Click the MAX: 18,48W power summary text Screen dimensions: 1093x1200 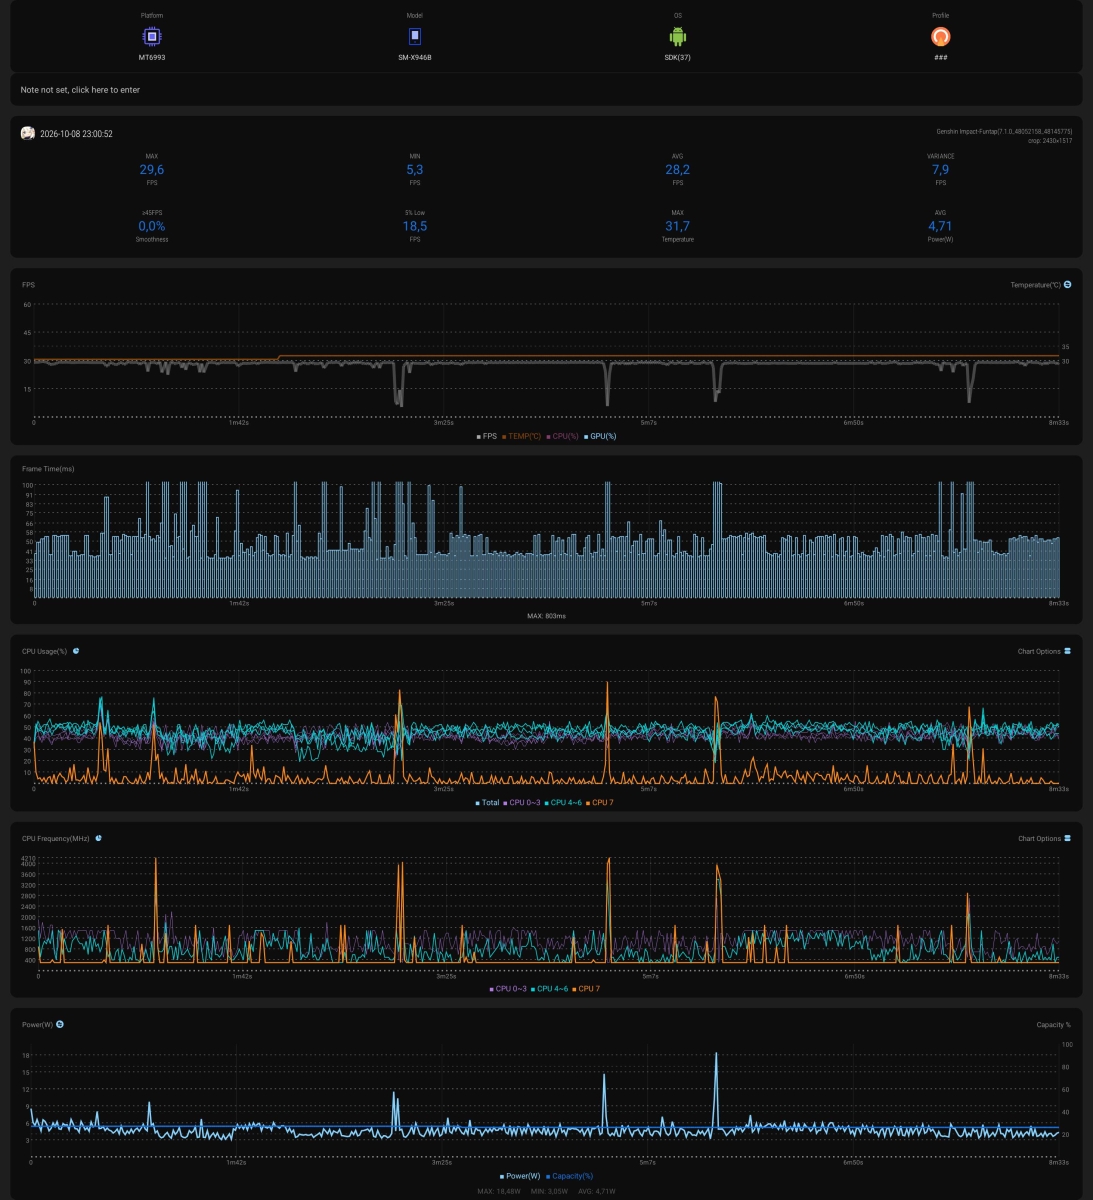click(x=499, y=1191)
